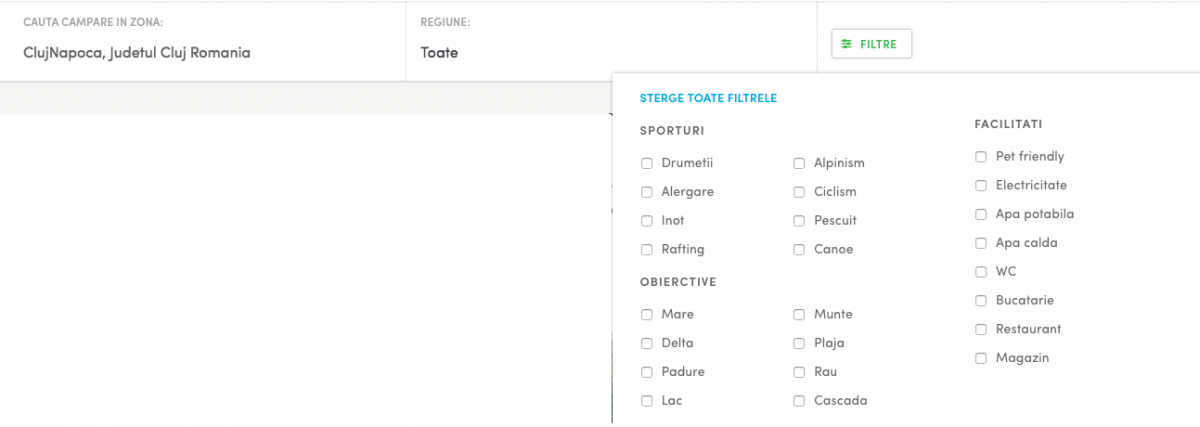Viewport: 1200px width, 427px height.
Task: Check the Drumetii sport checkbox
Action: (x=647, y=163)
